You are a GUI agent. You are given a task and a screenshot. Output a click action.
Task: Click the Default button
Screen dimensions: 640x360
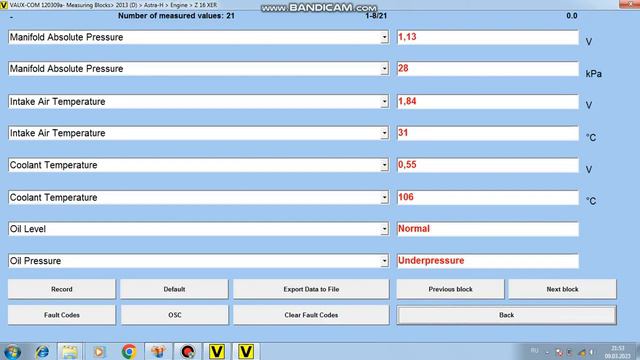(174, 289)
